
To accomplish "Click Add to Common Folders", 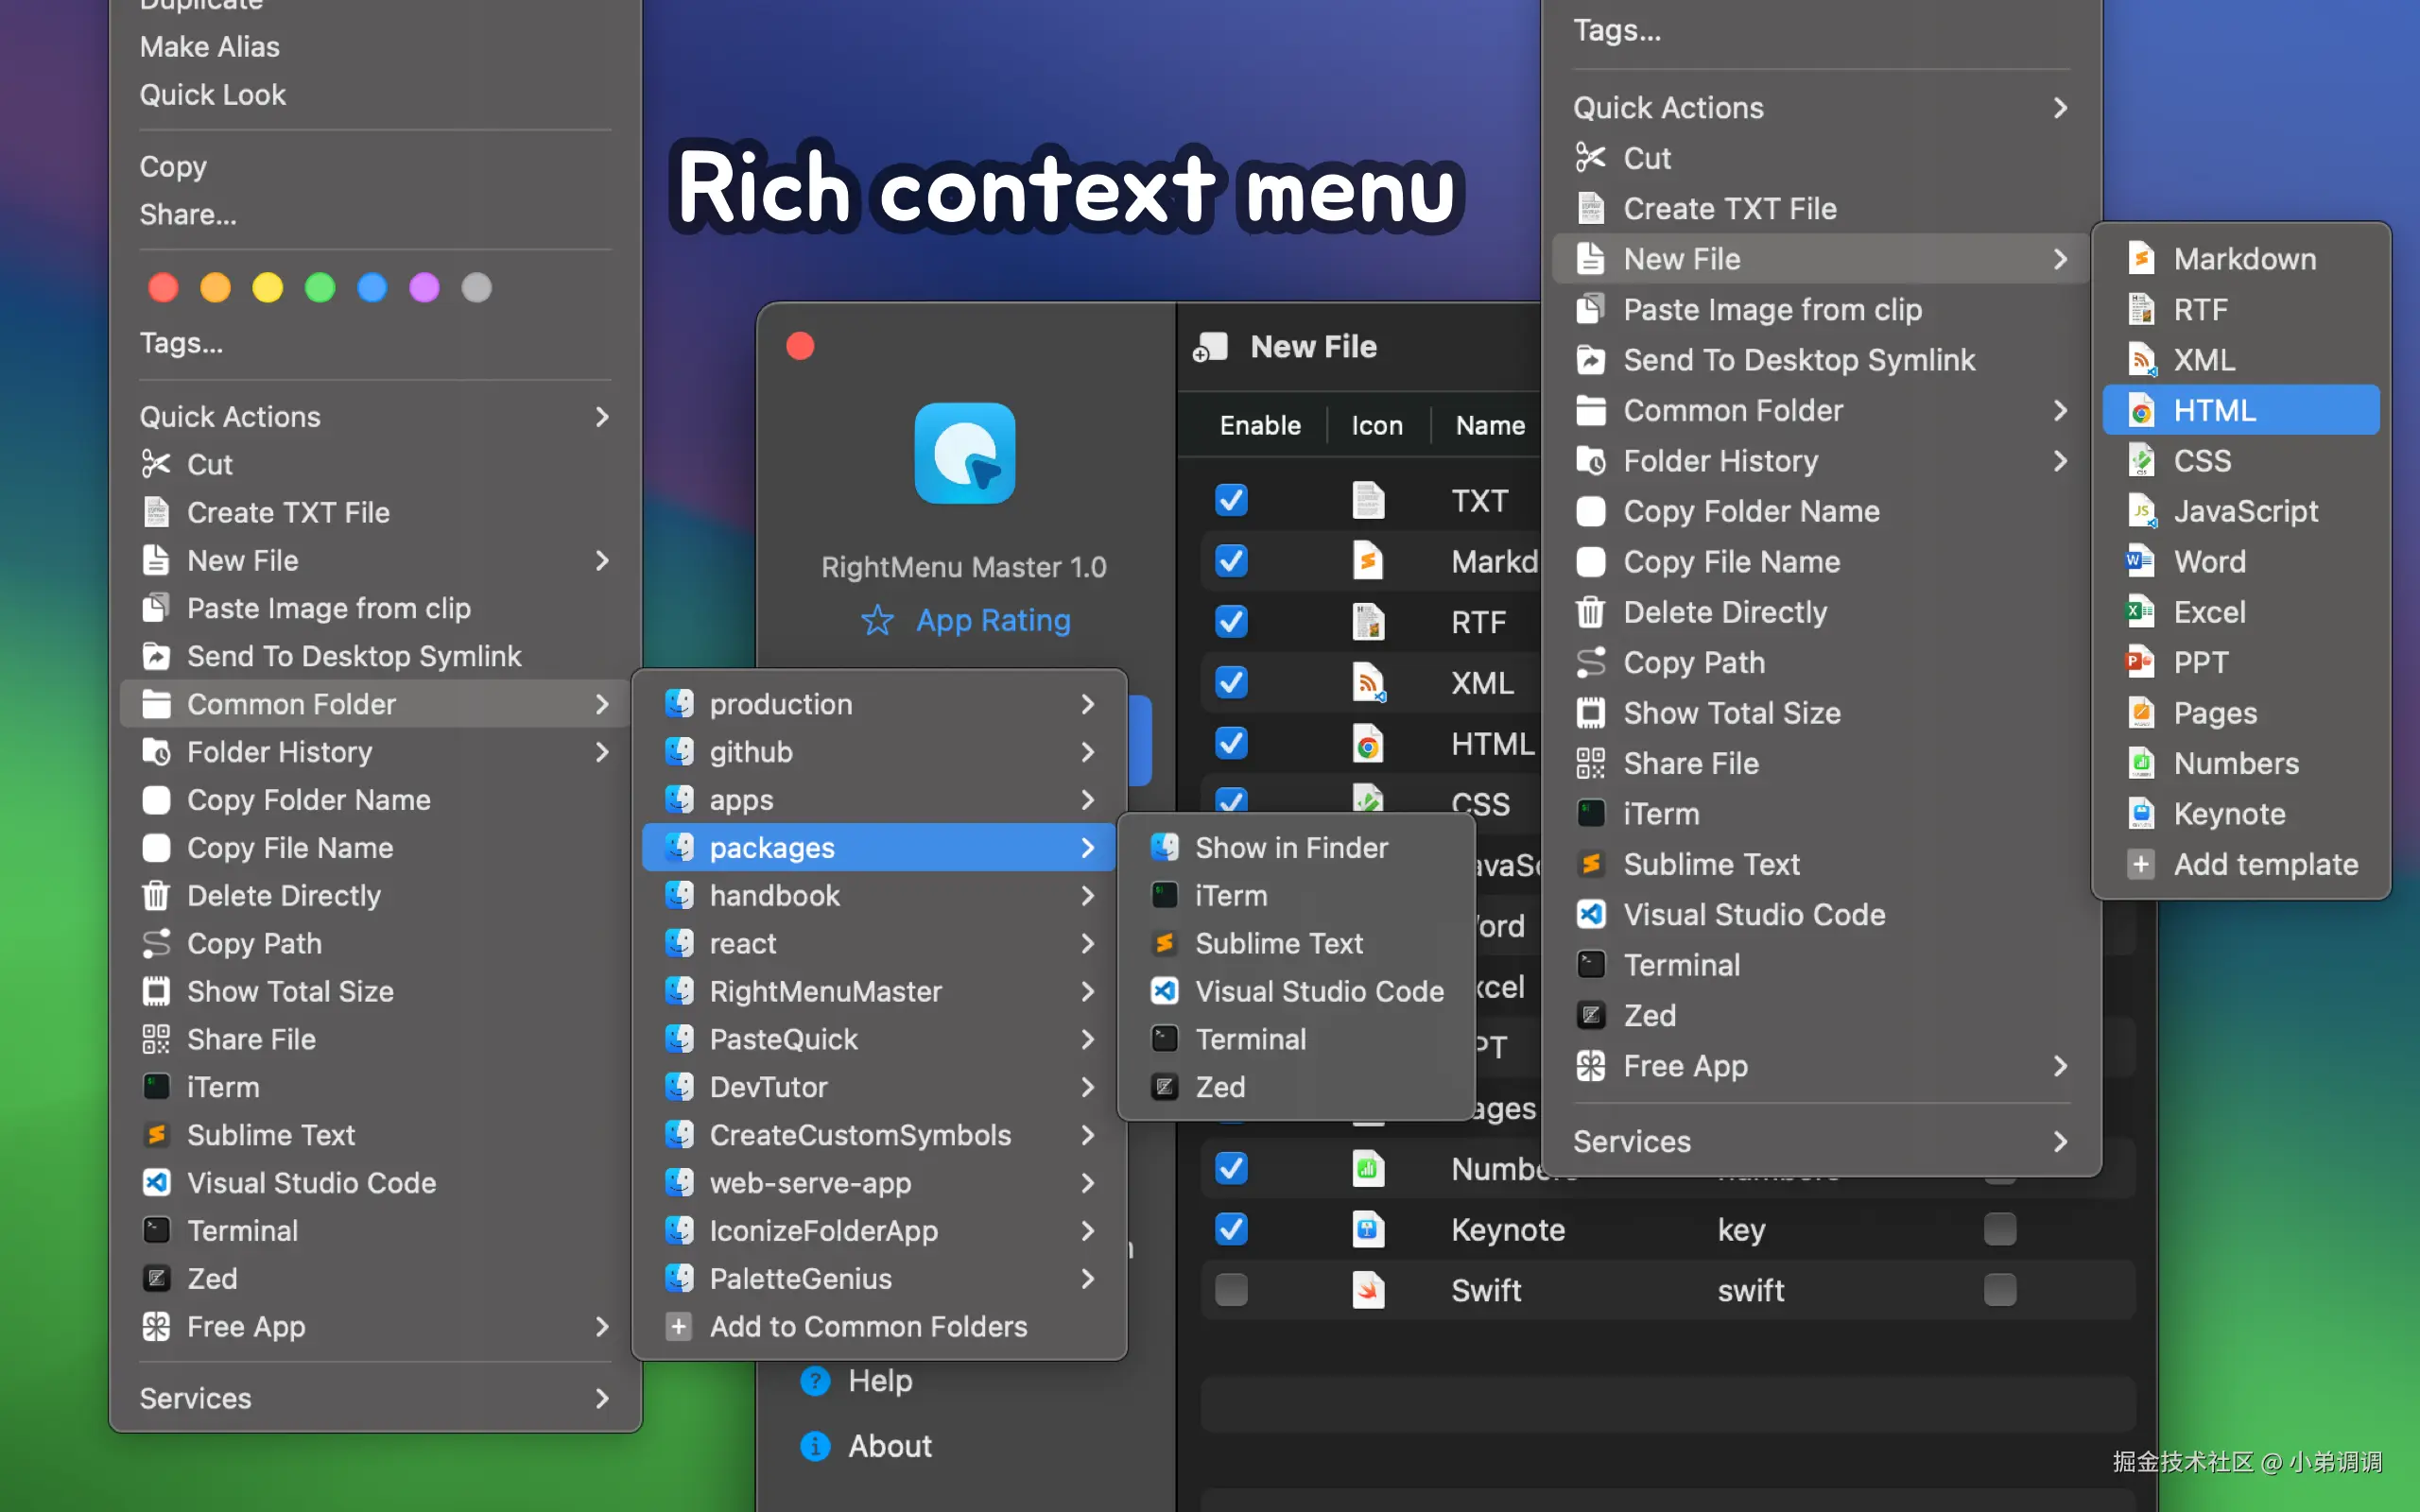I will click(867, 1326).
